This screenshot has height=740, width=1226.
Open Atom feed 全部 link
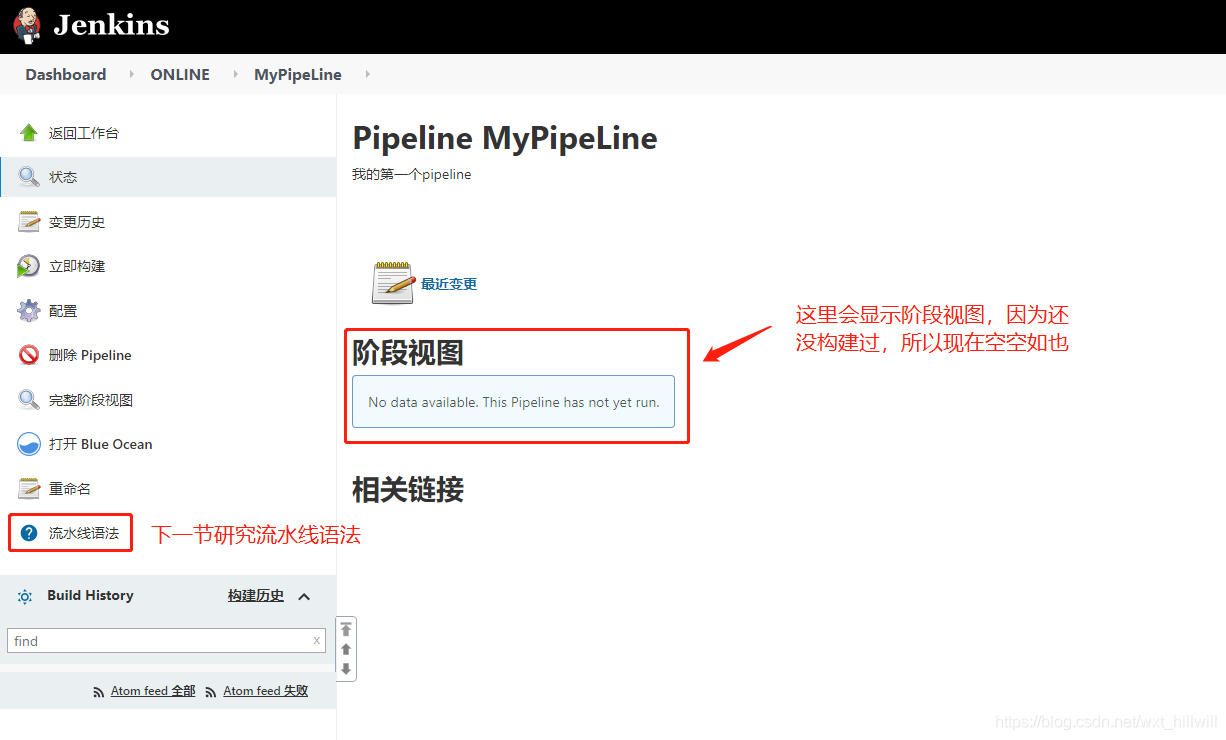(153, 691)
